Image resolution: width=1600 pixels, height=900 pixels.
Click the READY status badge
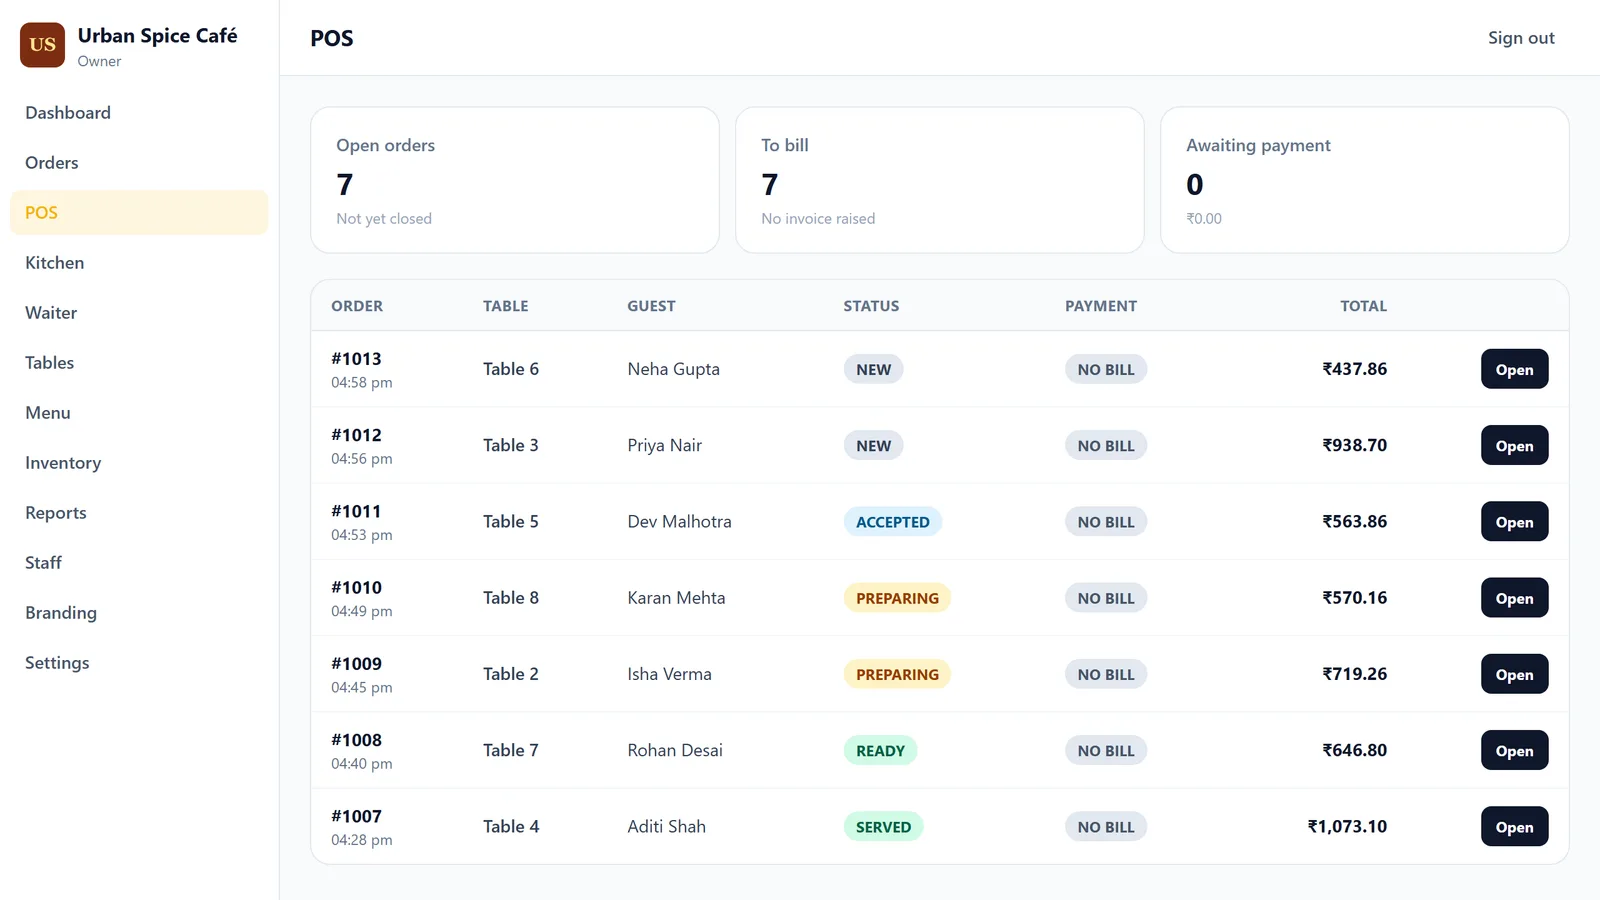point(880,750)
